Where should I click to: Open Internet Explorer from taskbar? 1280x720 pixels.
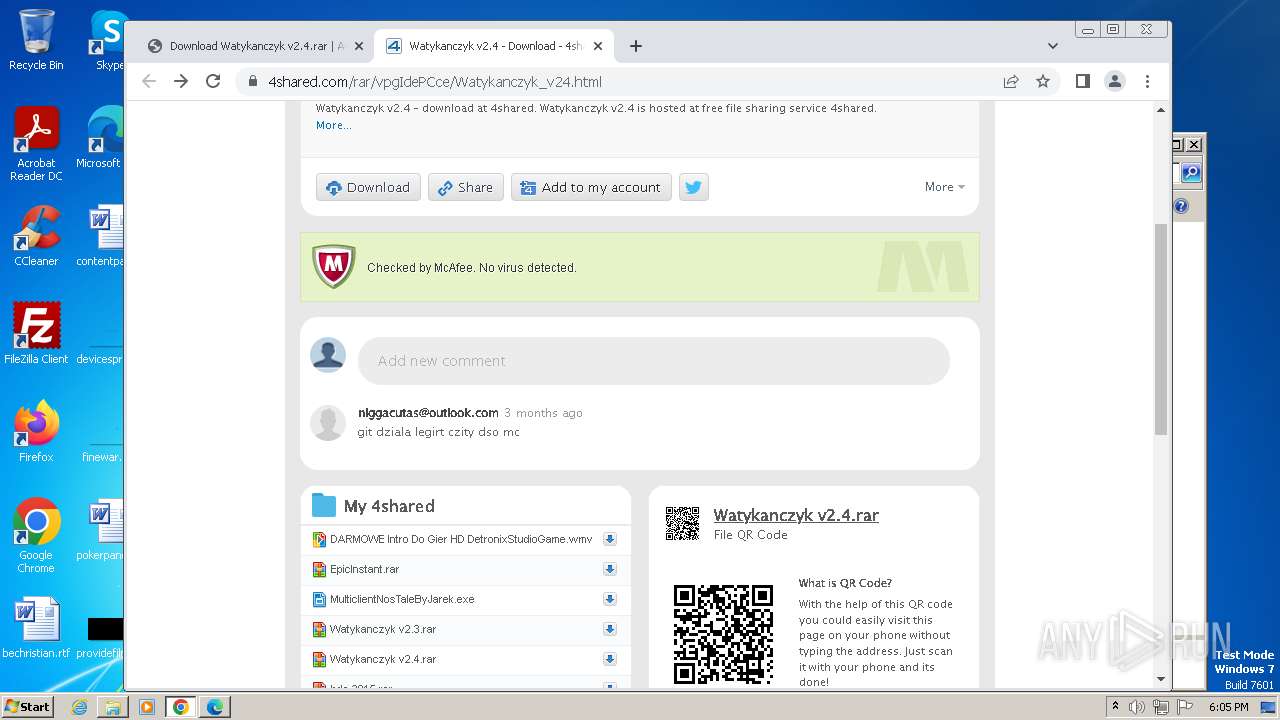[x=79, y=707]
